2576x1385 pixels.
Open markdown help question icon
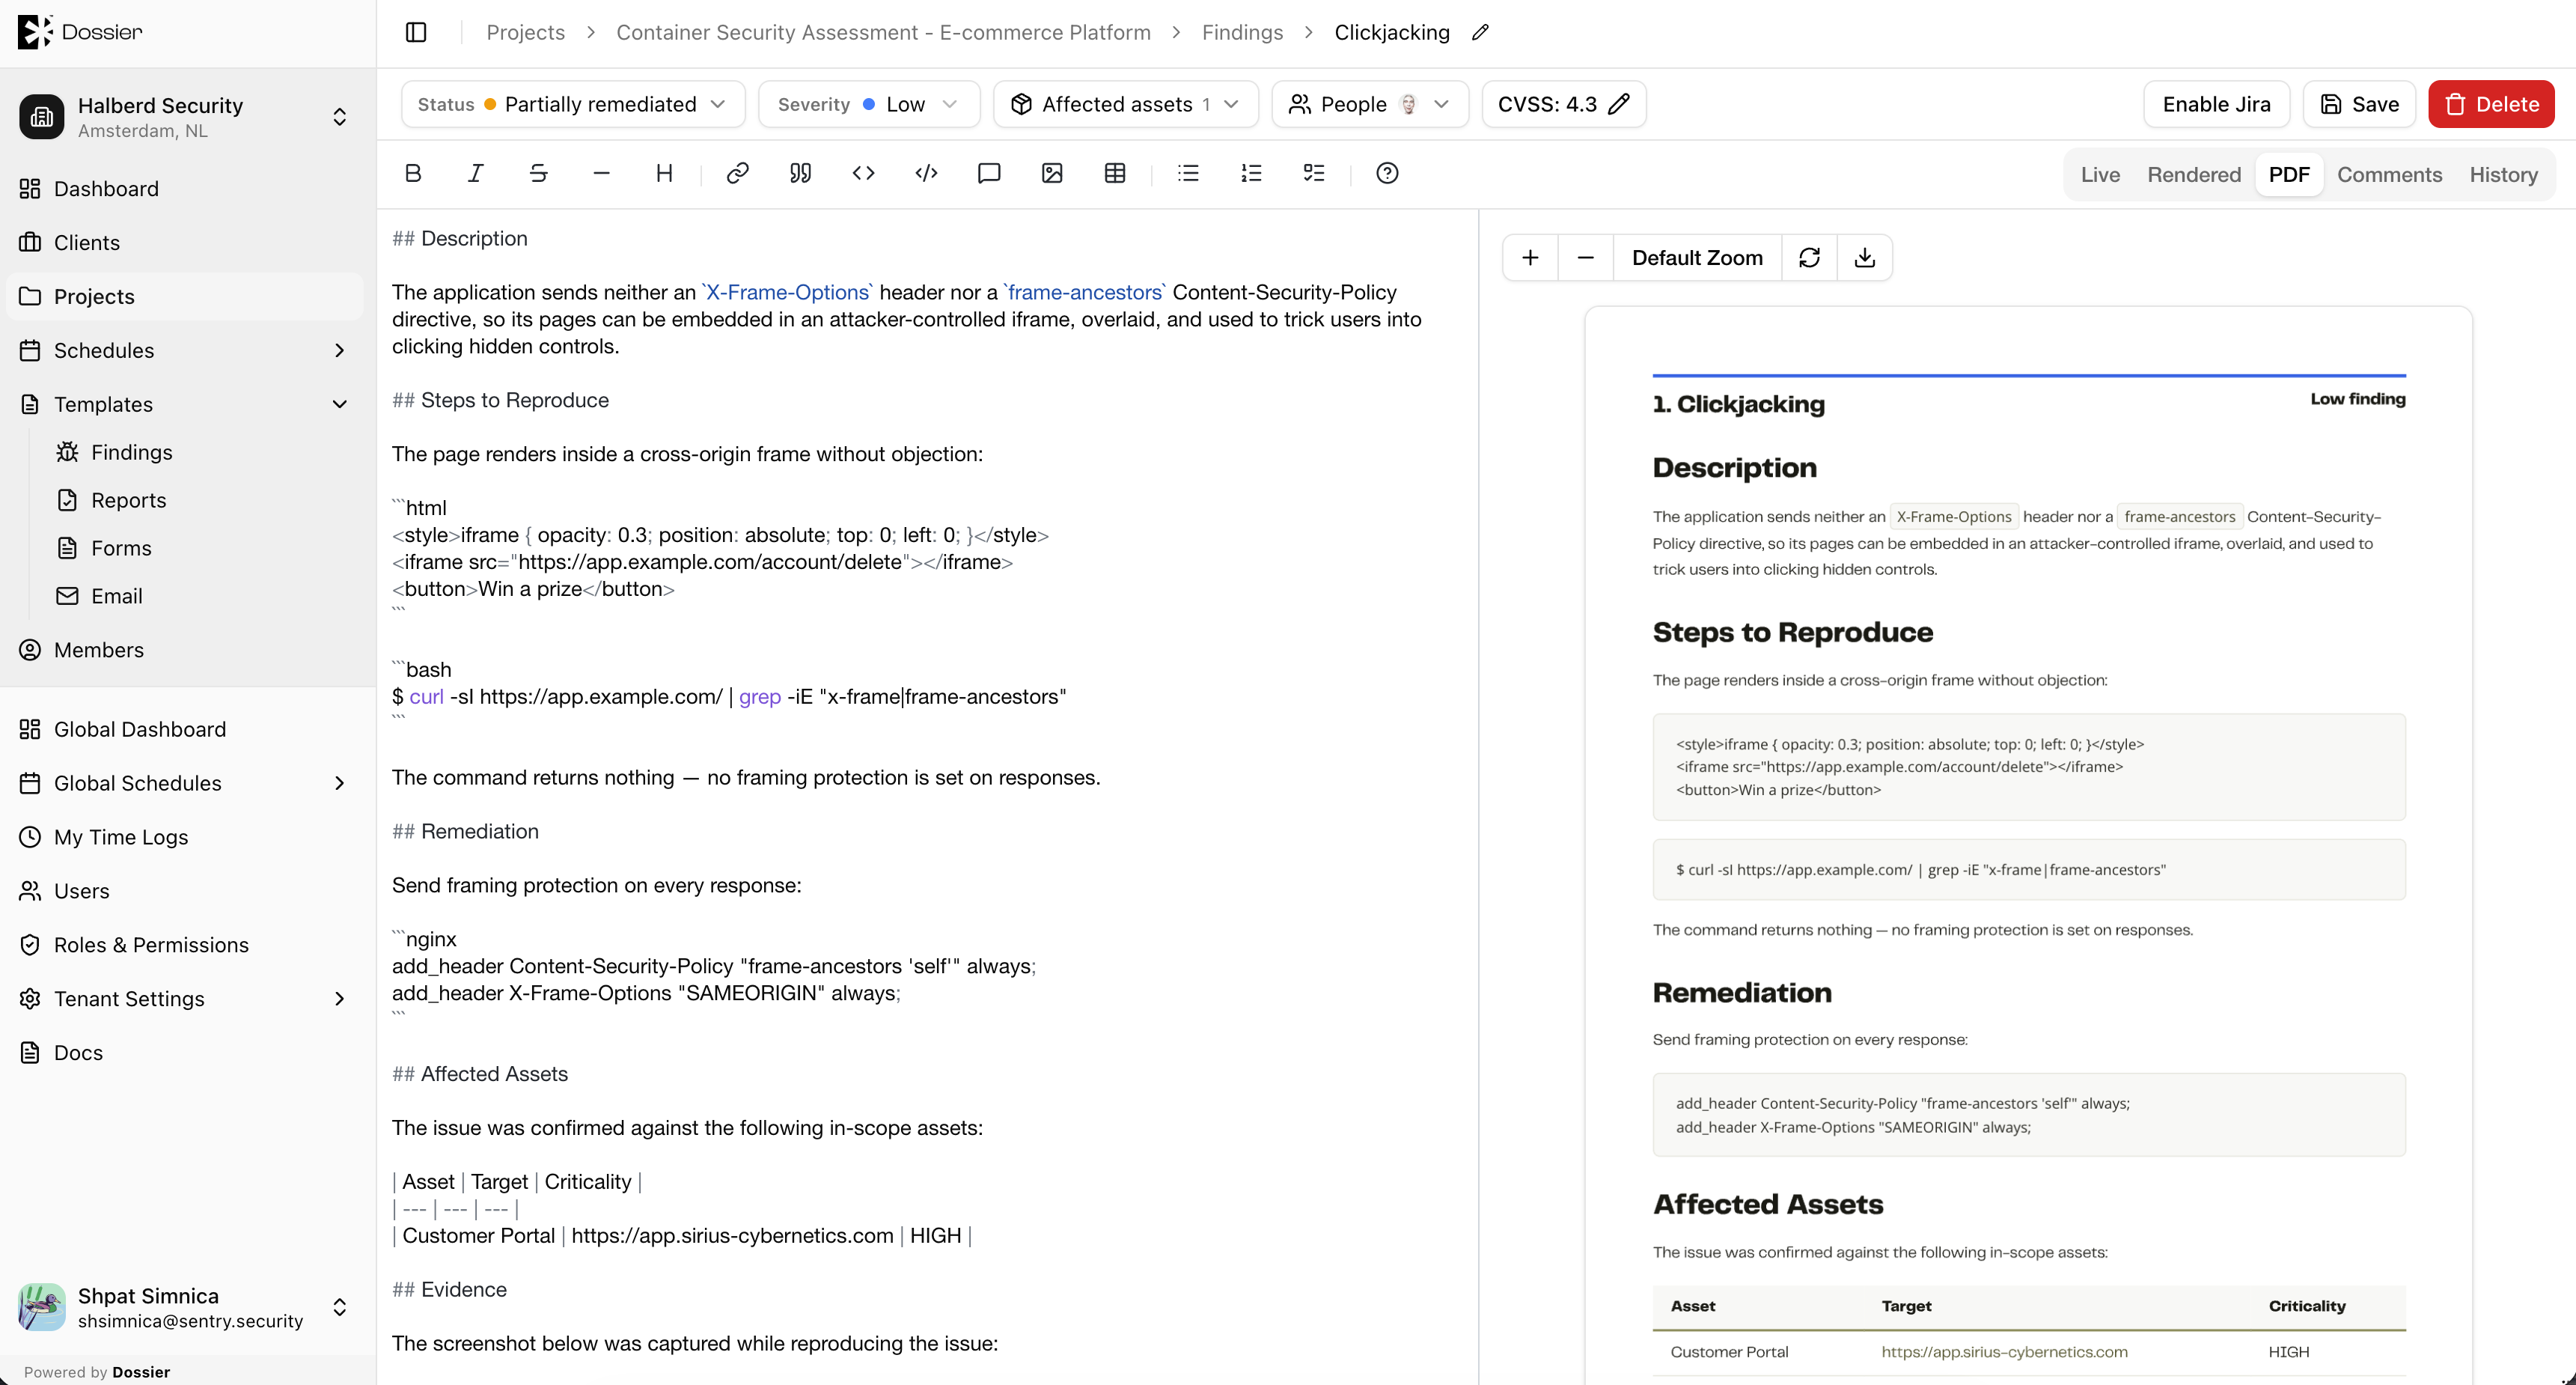(x=1387, y=173)
